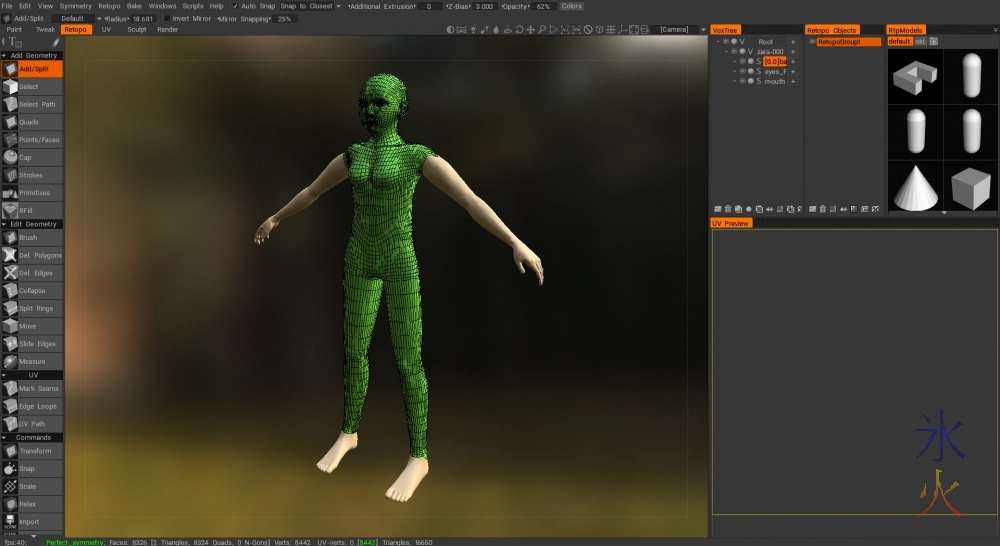Viewport: 1000px width, 546px height.
Task: Pick the Mark Seams tool
Action: [x=38, y=388]
